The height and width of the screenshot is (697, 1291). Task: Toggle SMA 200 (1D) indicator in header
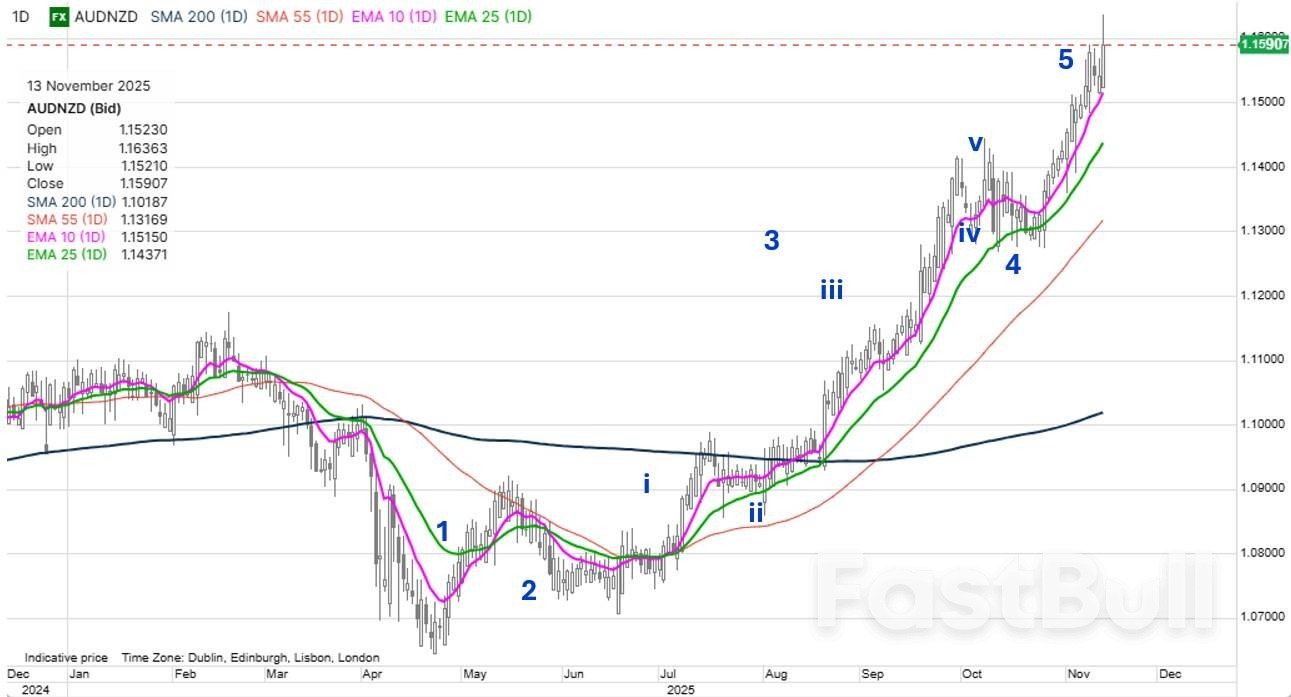pyautogui.click(x=198, y=17)
